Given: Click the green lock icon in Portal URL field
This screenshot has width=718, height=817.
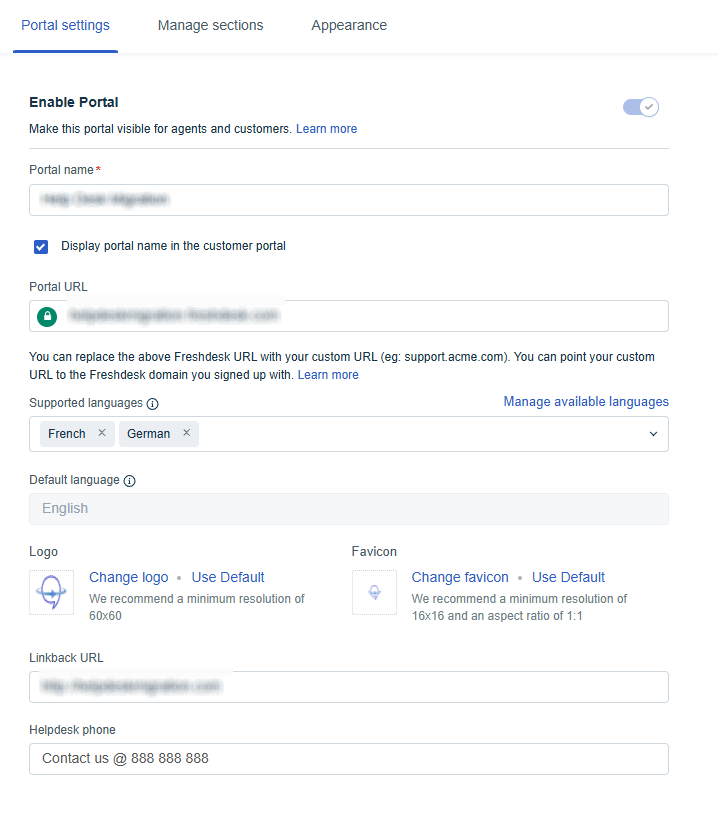Looking at the screenshot, I should tap(46, 315).
